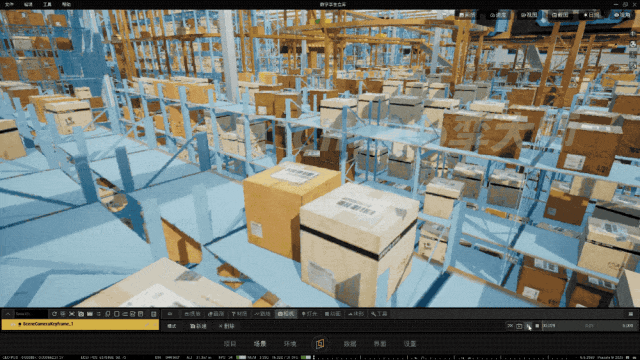Click the round face icon on the viewport's right edge
This screenshot has height=360, width=640.
(x=633, y=44)
